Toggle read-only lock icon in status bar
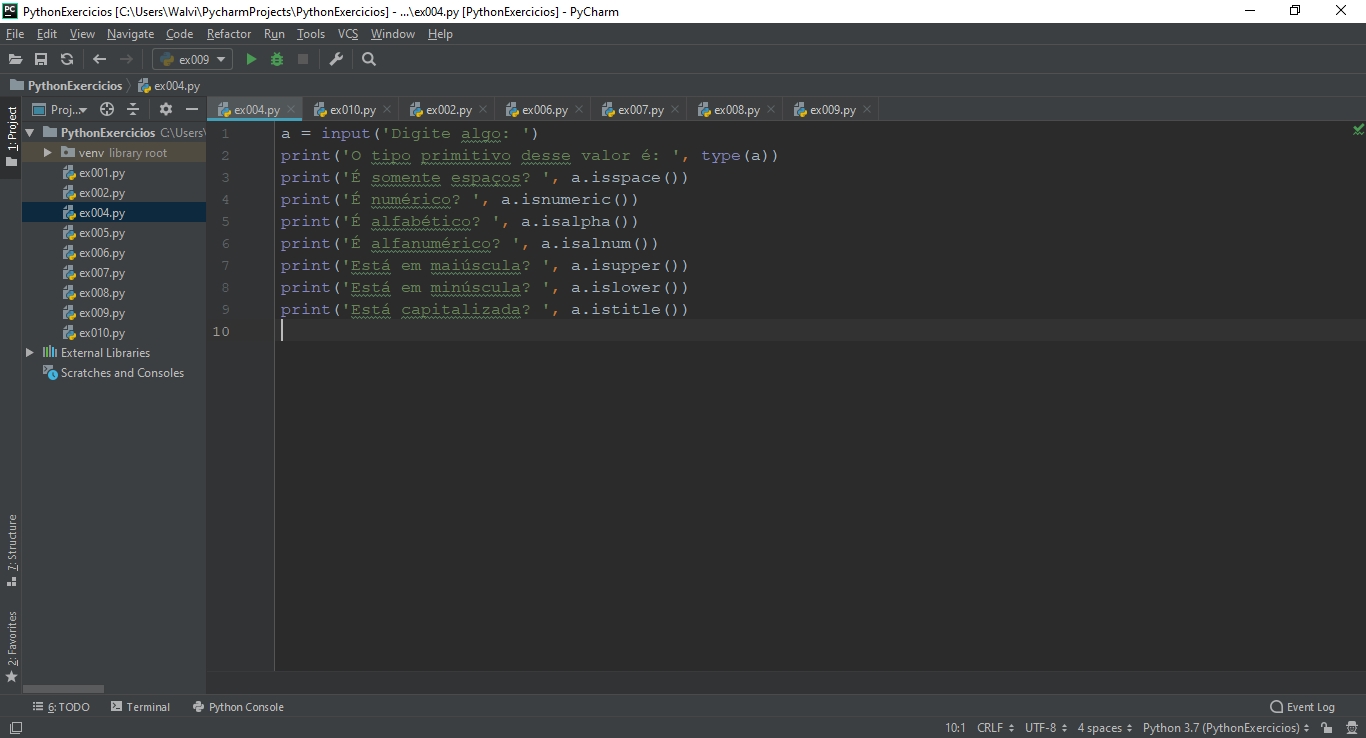The image size is (1366, 738). [x=1326, y=728]
